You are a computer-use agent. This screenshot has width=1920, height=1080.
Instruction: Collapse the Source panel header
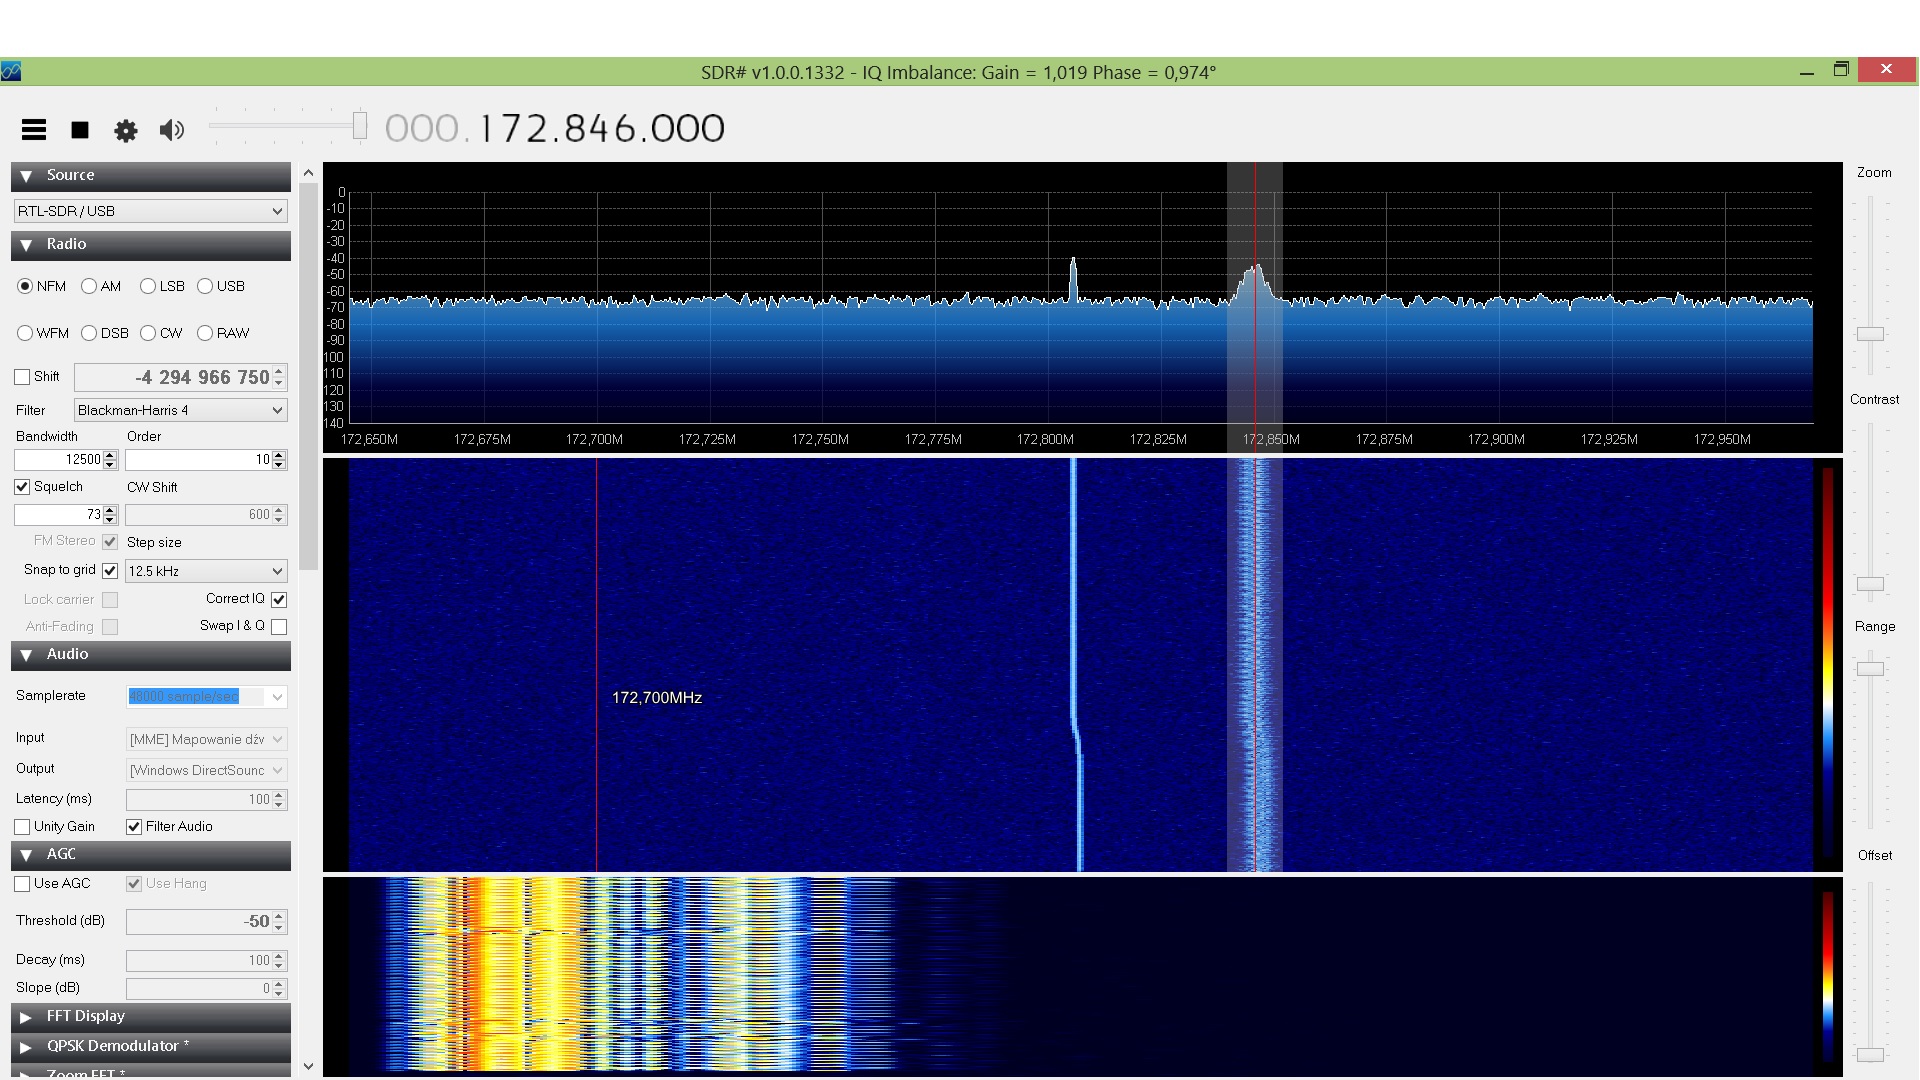point(151,176)
